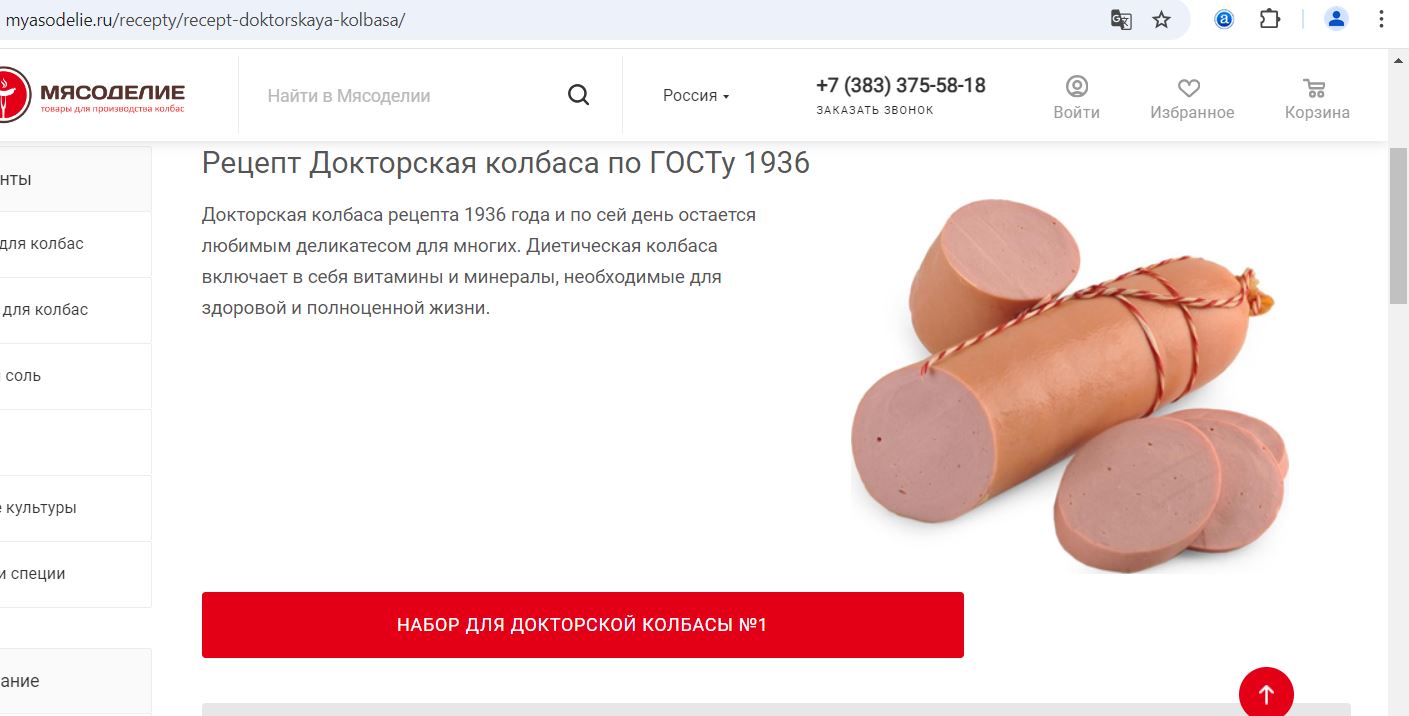This screenshot has width=1409, height=716.
Task: Click the page vertical scrollbar thumb
Action: 1398,225
